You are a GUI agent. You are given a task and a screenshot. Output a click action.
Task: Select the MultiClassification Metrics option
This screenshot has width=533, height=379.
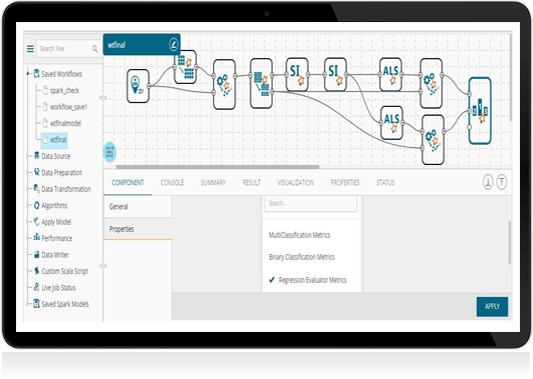[299, 235]
